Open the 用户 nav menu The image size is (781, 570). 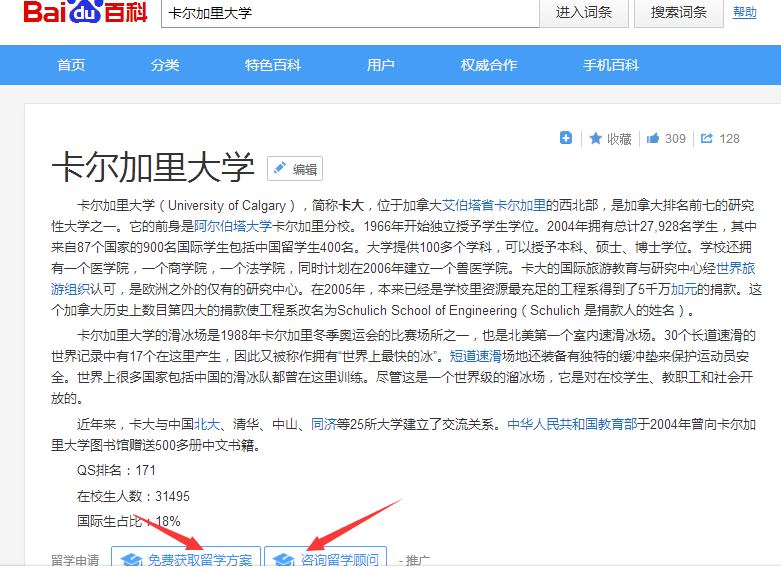point(381,65)
